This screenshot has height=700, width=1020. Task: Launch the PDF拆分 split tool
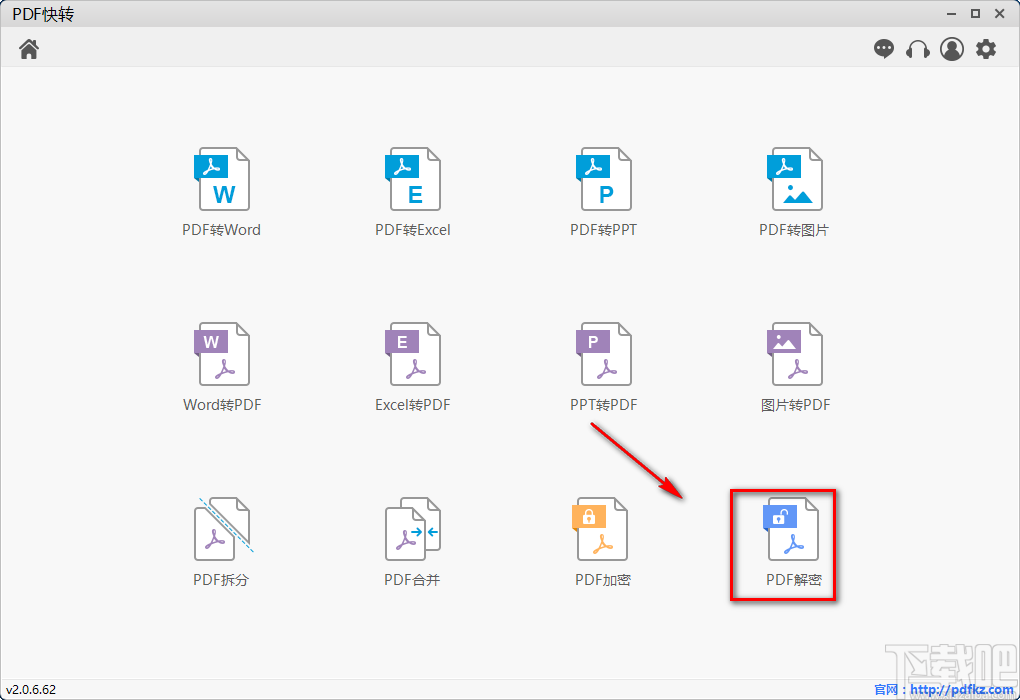pyautogui.click(x=222, y=529)
